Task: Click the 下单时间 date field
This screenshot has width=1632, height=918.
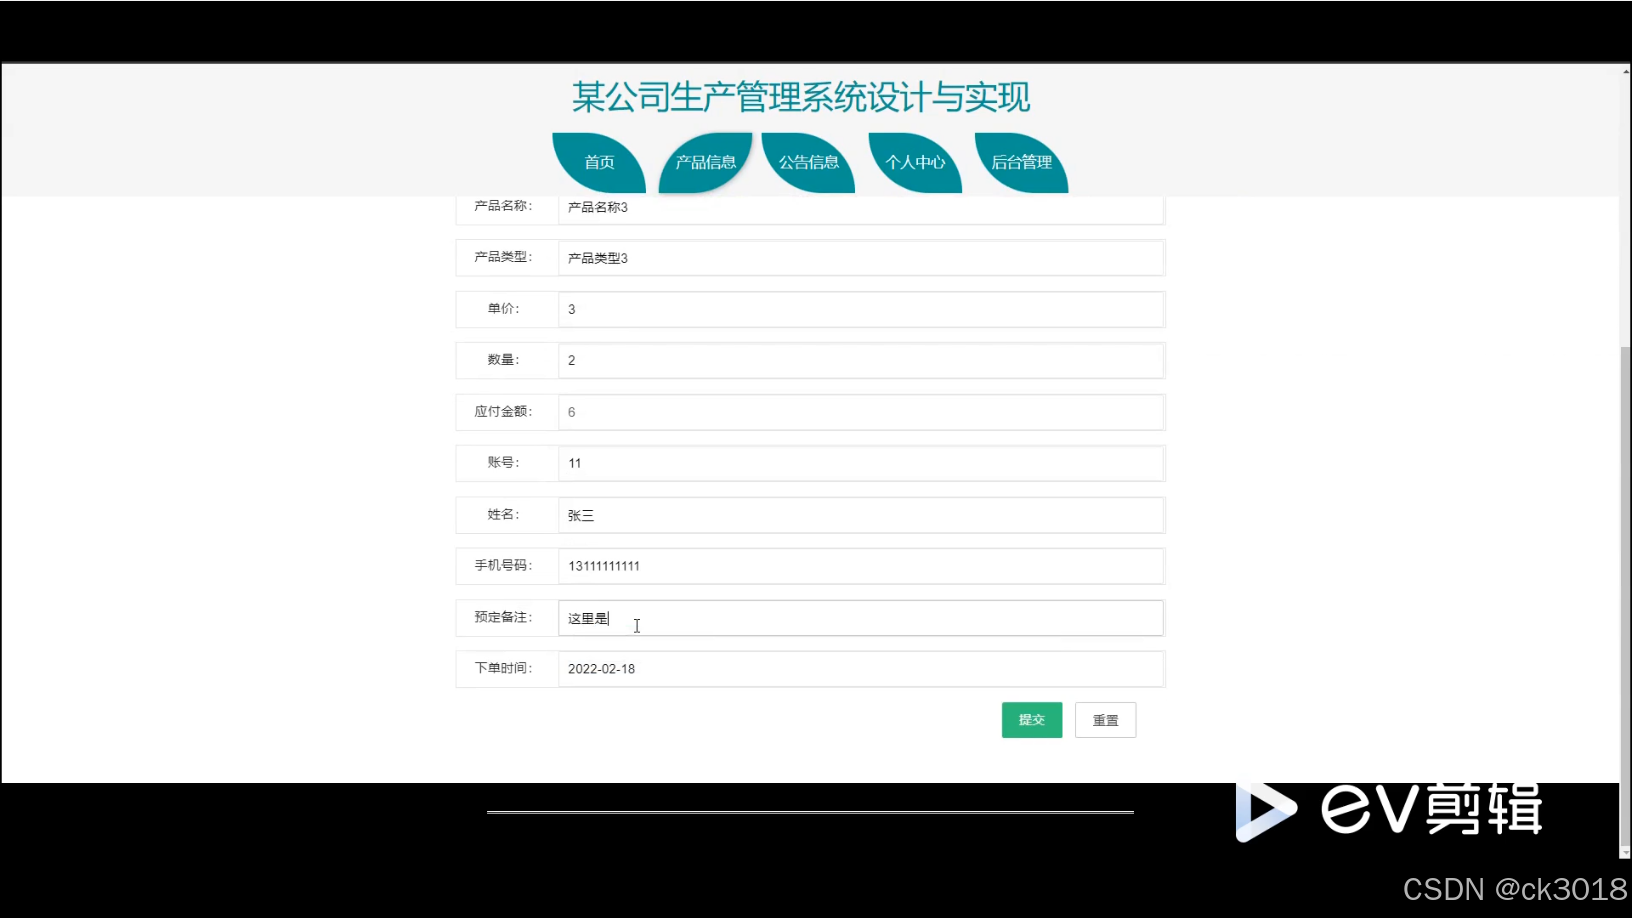Action: click(860, 668)
